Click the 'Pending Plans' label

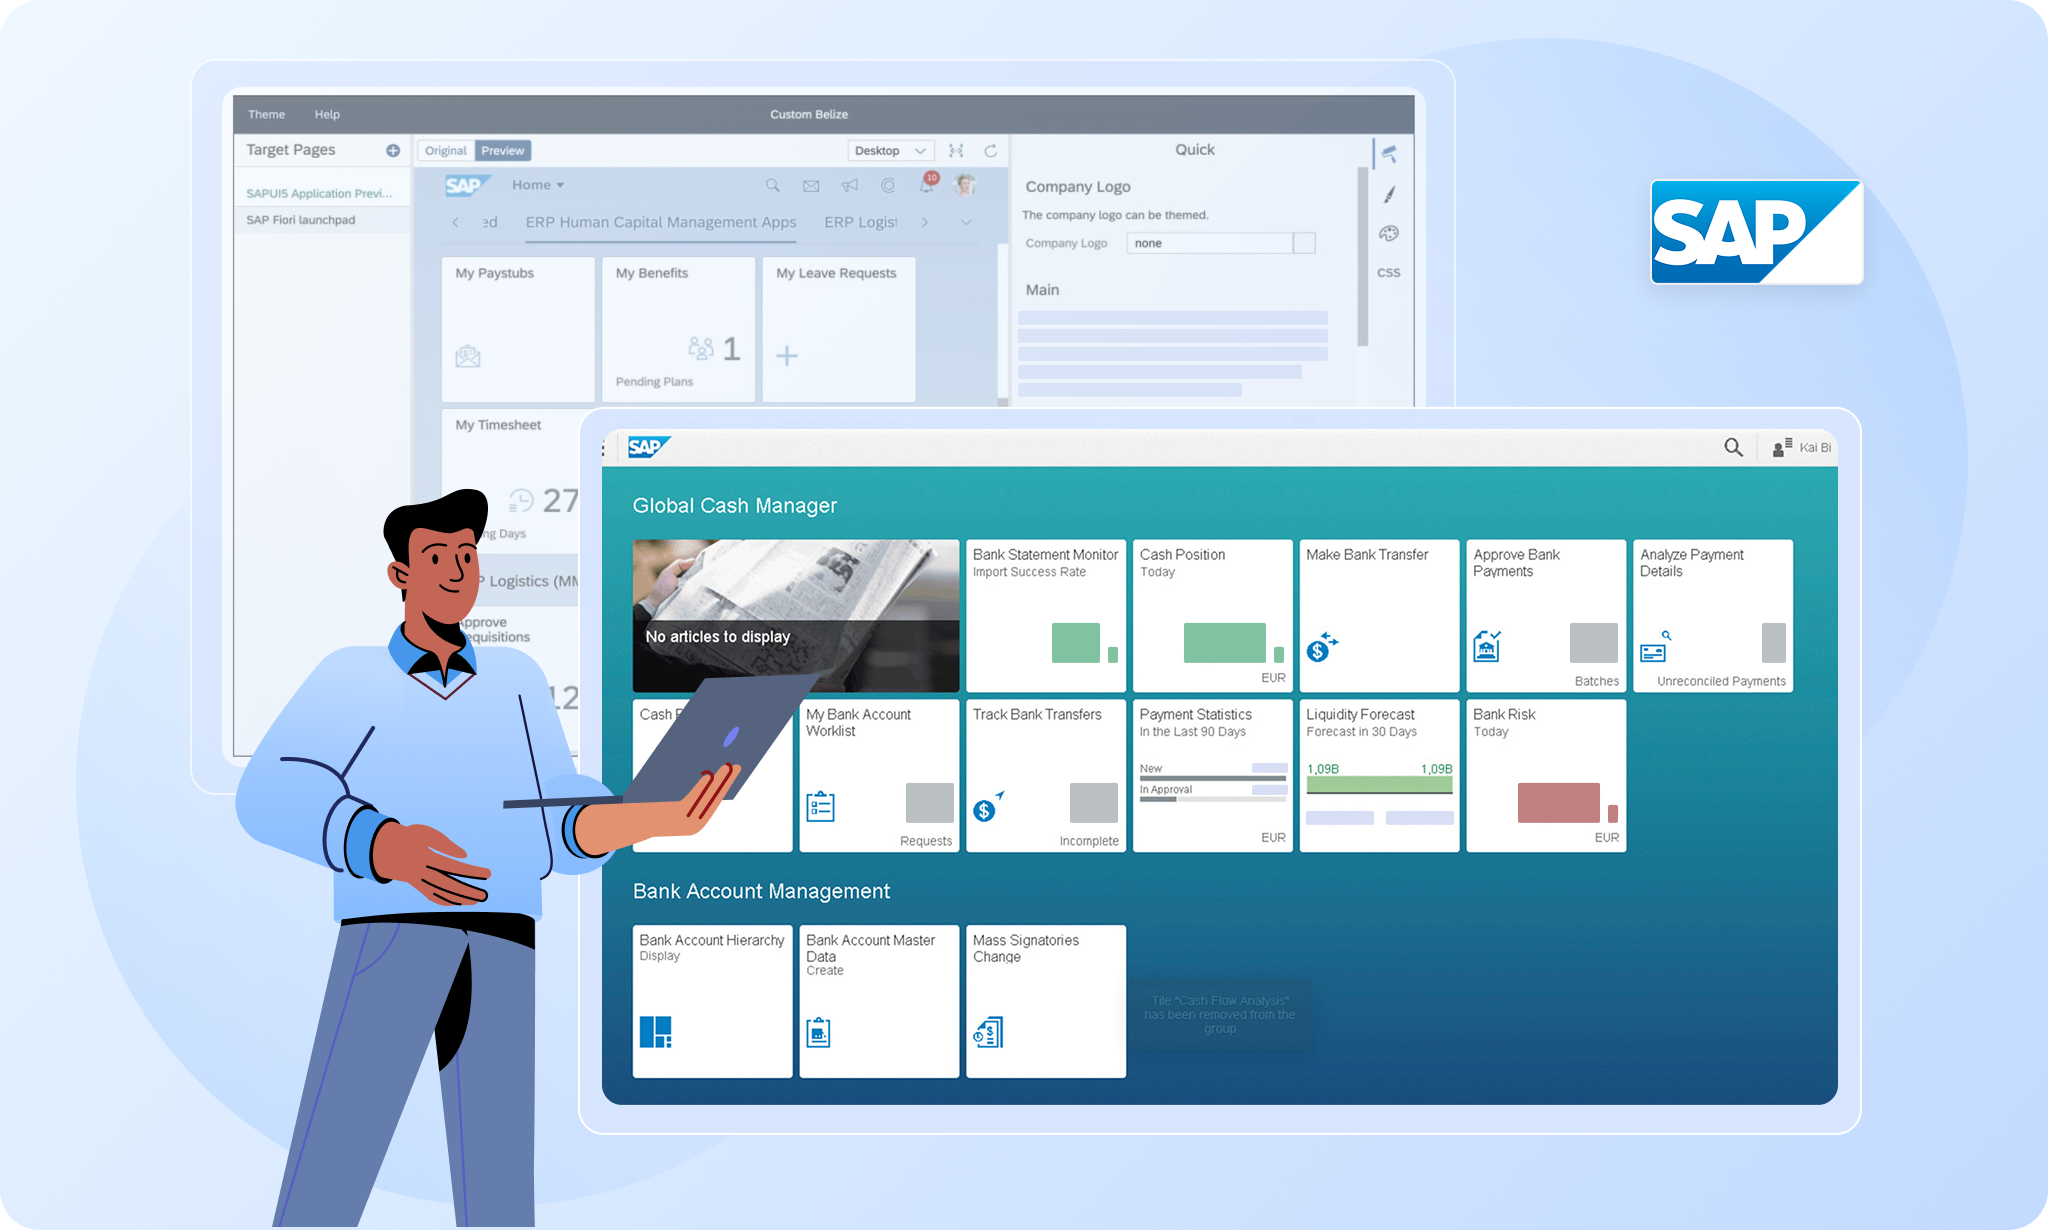tap(654, 382)
